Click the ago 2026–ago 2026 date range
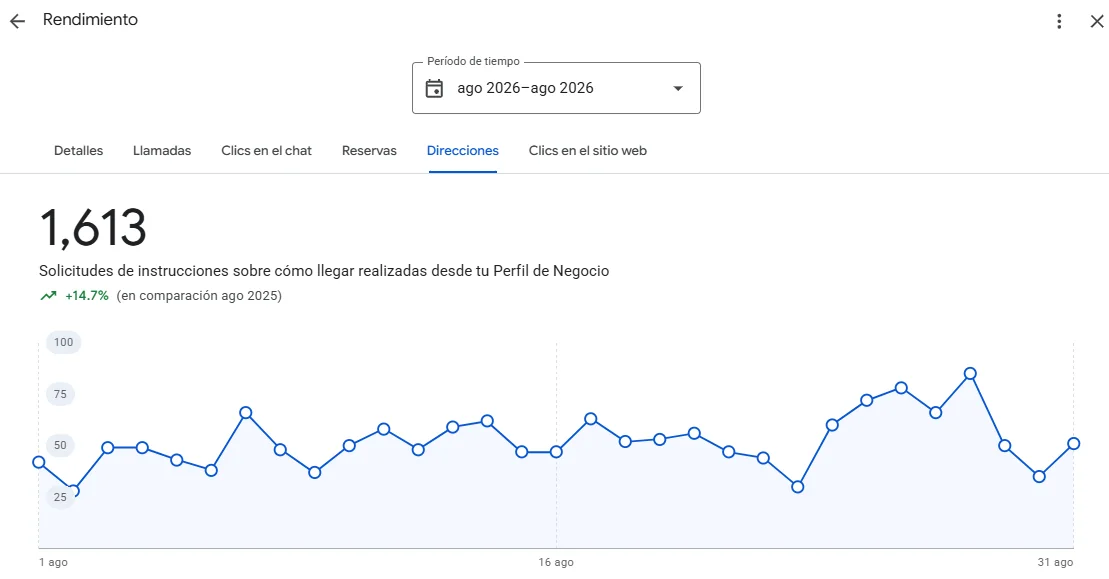 [x=525, y=88]
